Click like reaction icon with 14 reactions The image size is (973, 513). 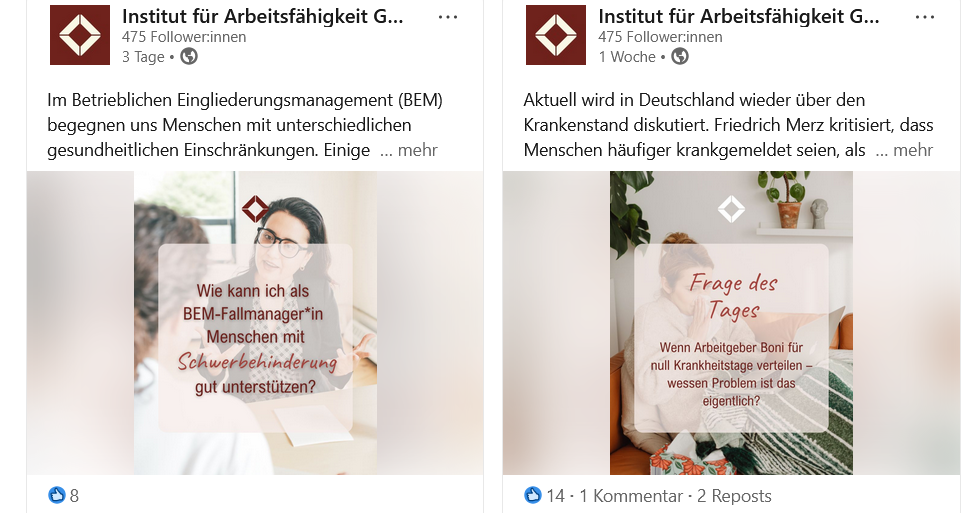pyautogui.click(x=532, y=495)
